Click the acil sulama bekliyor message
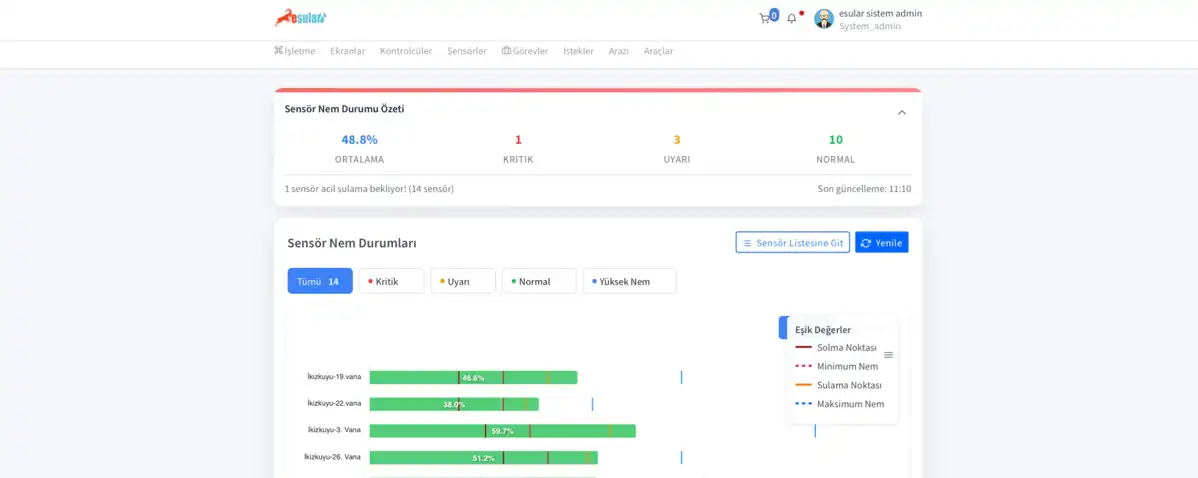Image resolution: width=1198 pixels, height=478 pixels. tap(369, 189)
